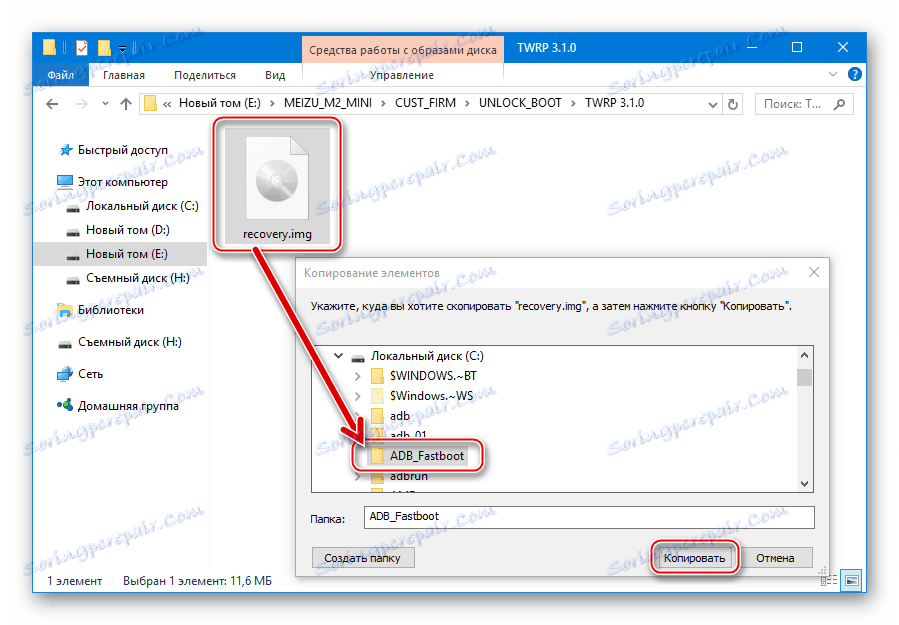Select Этот компьютер in the navigation pane
Viewport: 899px width, 625px height.
pos(123,182)
